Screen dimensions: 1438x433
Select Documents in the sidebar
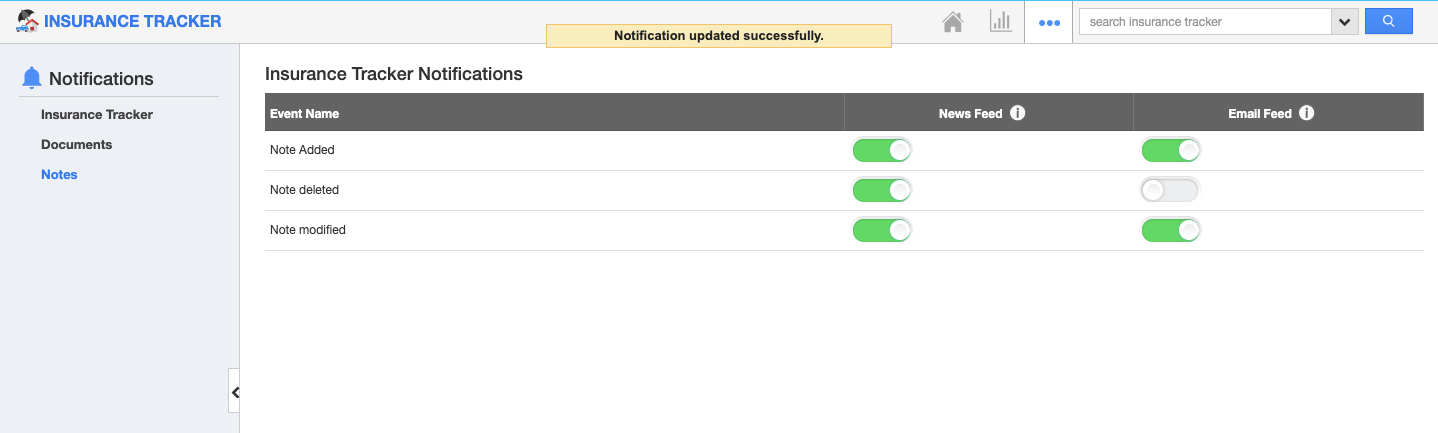76,144
